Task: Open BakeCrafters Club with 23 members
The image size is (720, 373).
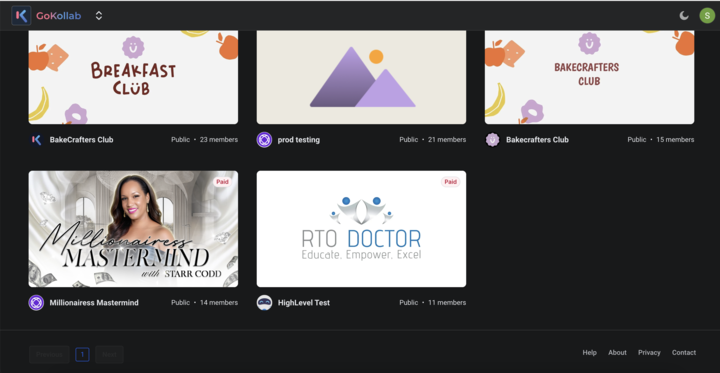Action: click(81, 140)
